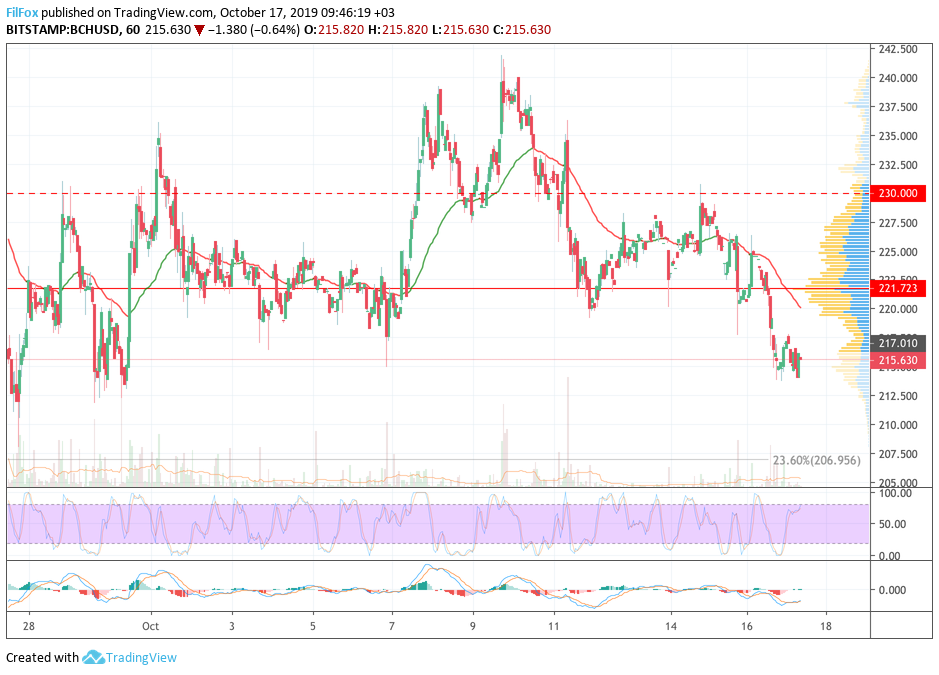Click the low value L:215.630

pyautogui.click(x=461, y=30)
